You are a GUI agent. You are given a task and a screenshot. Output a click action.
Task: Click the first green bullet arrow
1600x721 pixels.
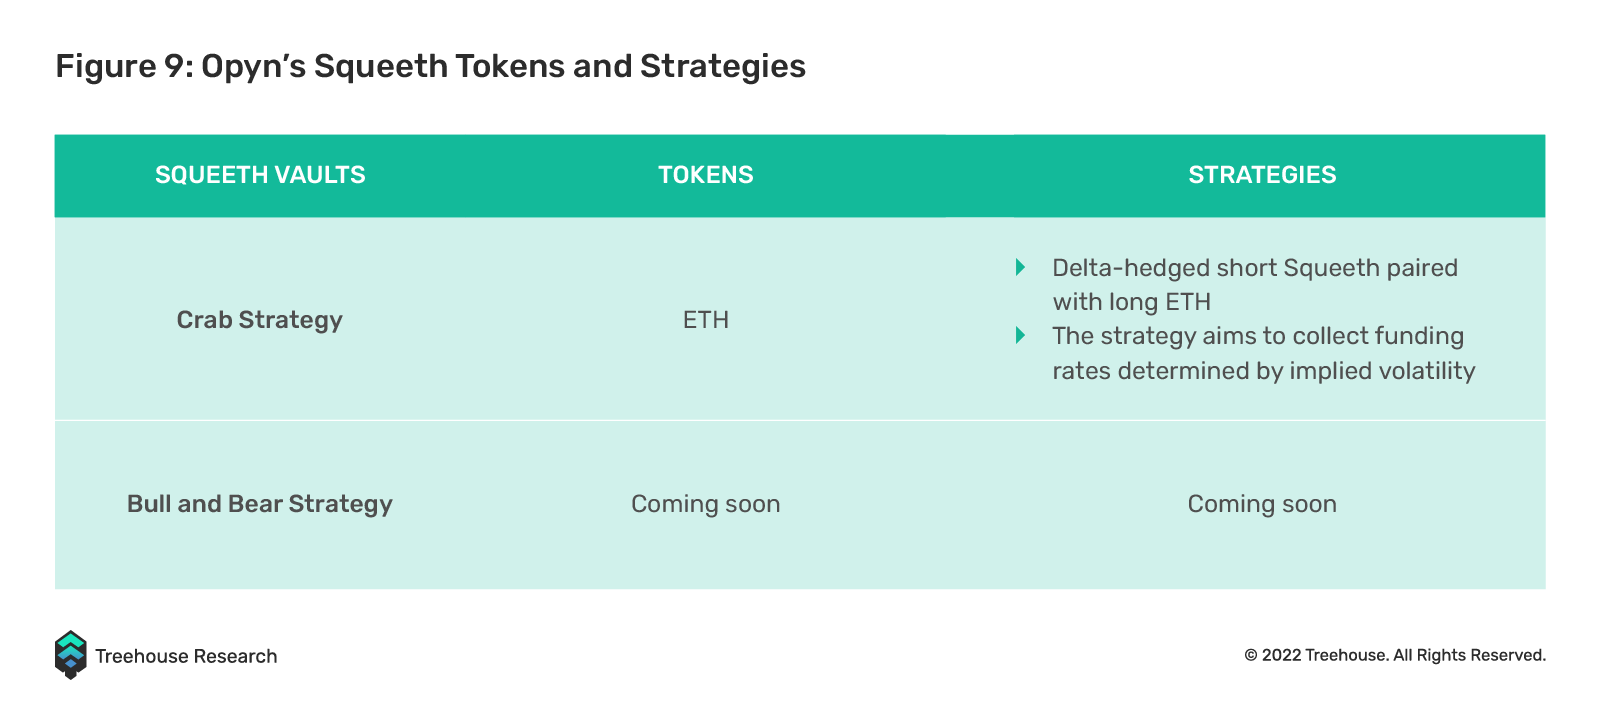coord(1020,267)
